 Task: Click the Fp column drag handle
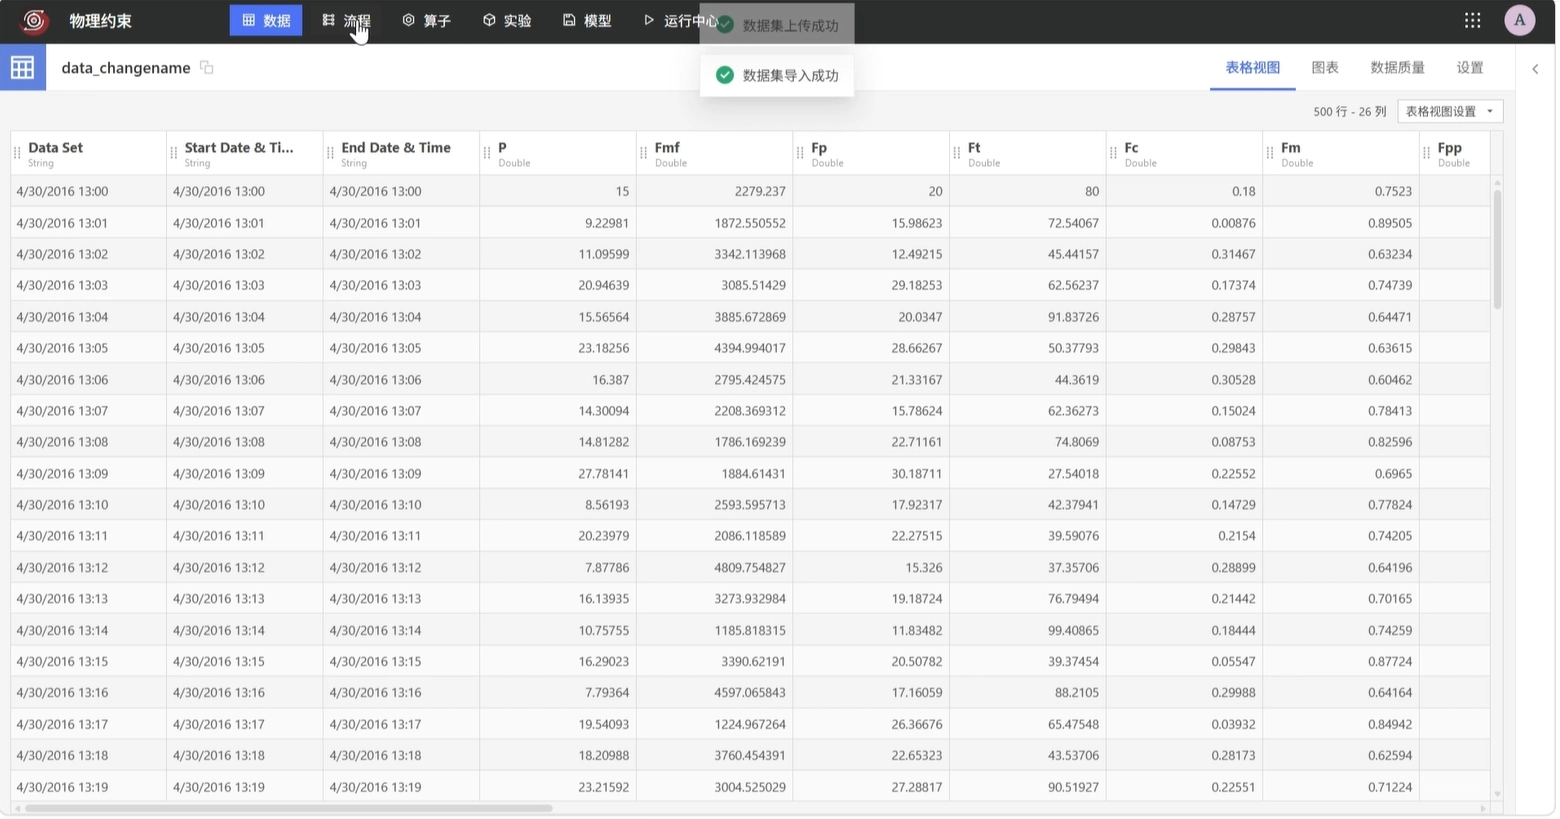(x=800, y=153)
